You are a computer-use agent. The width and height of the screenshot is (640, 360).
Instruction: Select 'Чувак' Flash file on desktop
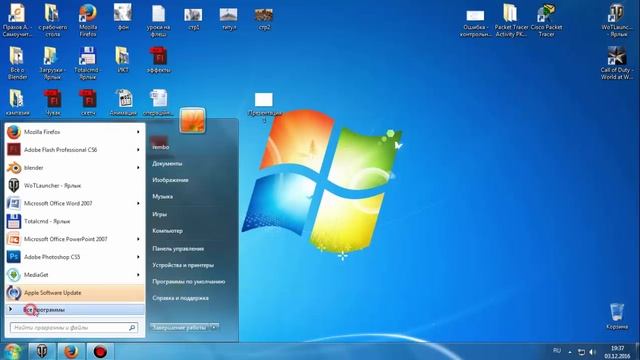click(53, 102)
